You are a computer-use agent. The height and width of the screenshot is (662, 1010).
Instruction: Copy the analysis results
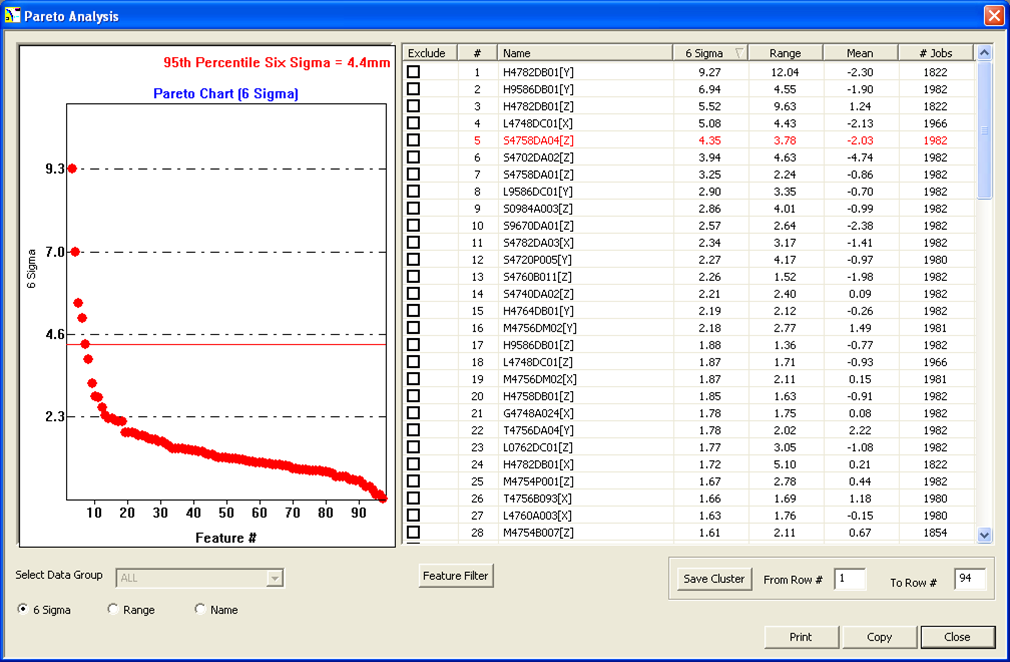coord(878,637)
